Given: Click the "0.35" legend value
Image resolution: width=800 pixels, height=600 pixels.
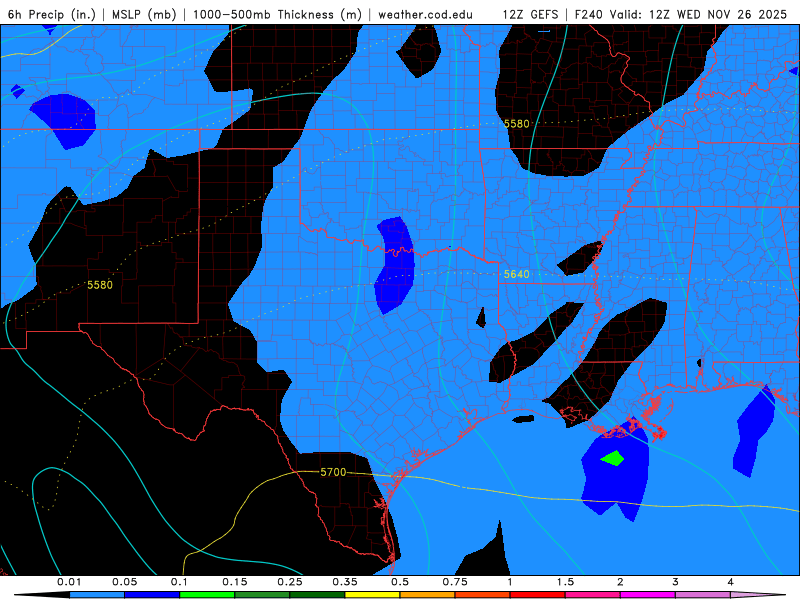Looking at the screenshot, I should tap(345, 582).
